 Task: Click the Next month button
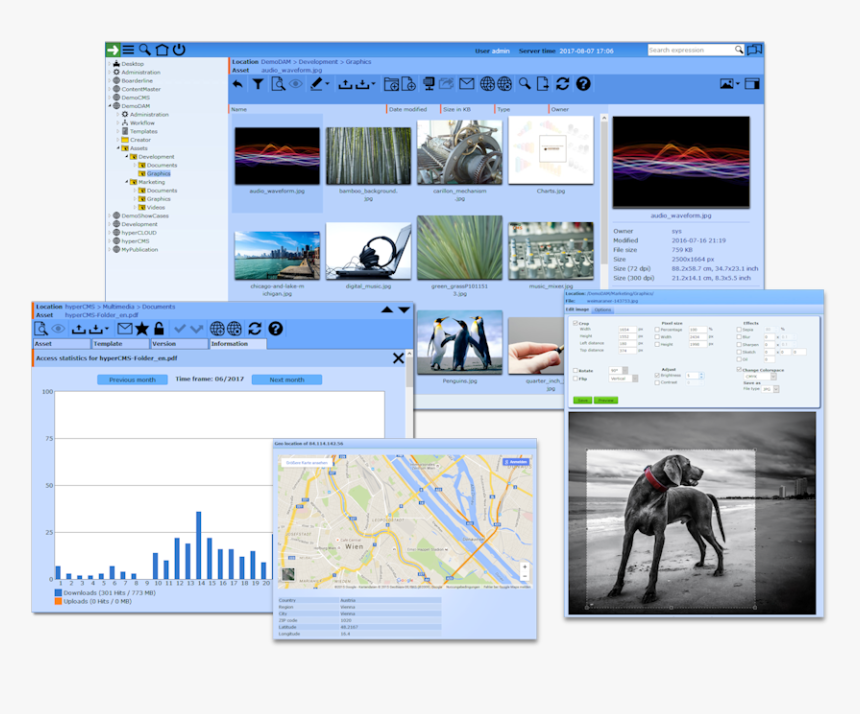tap(287, 379)
